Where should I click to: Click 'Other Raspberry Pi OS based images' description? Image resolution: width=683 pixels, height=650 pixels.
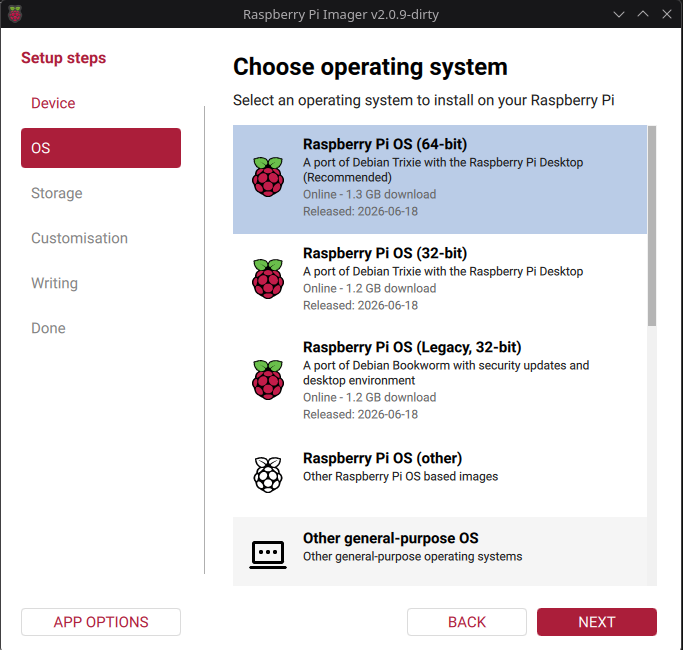click(400, 477)
